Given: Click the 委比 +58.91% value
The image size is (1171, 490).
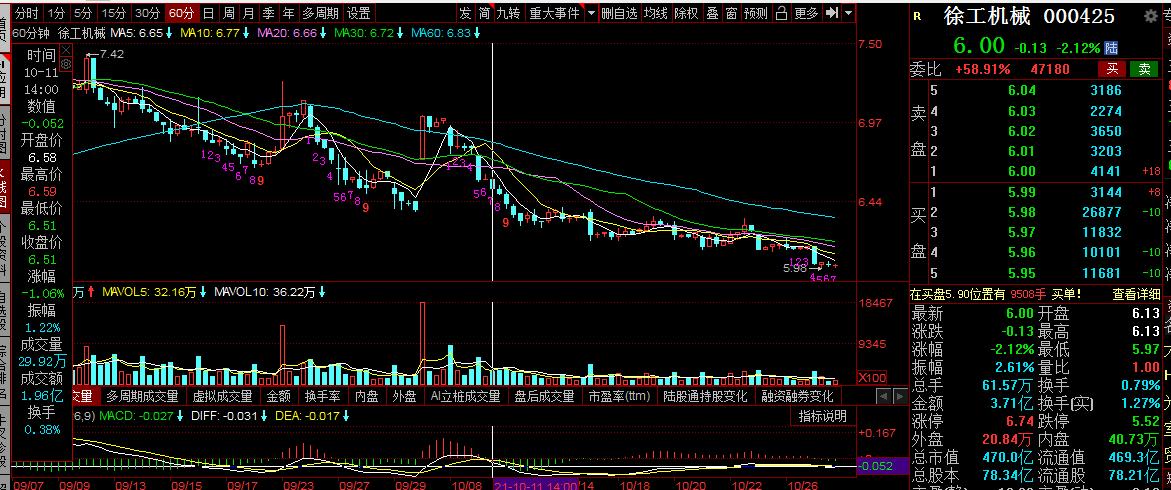Looking at the screenshot, I should point(982,69).
